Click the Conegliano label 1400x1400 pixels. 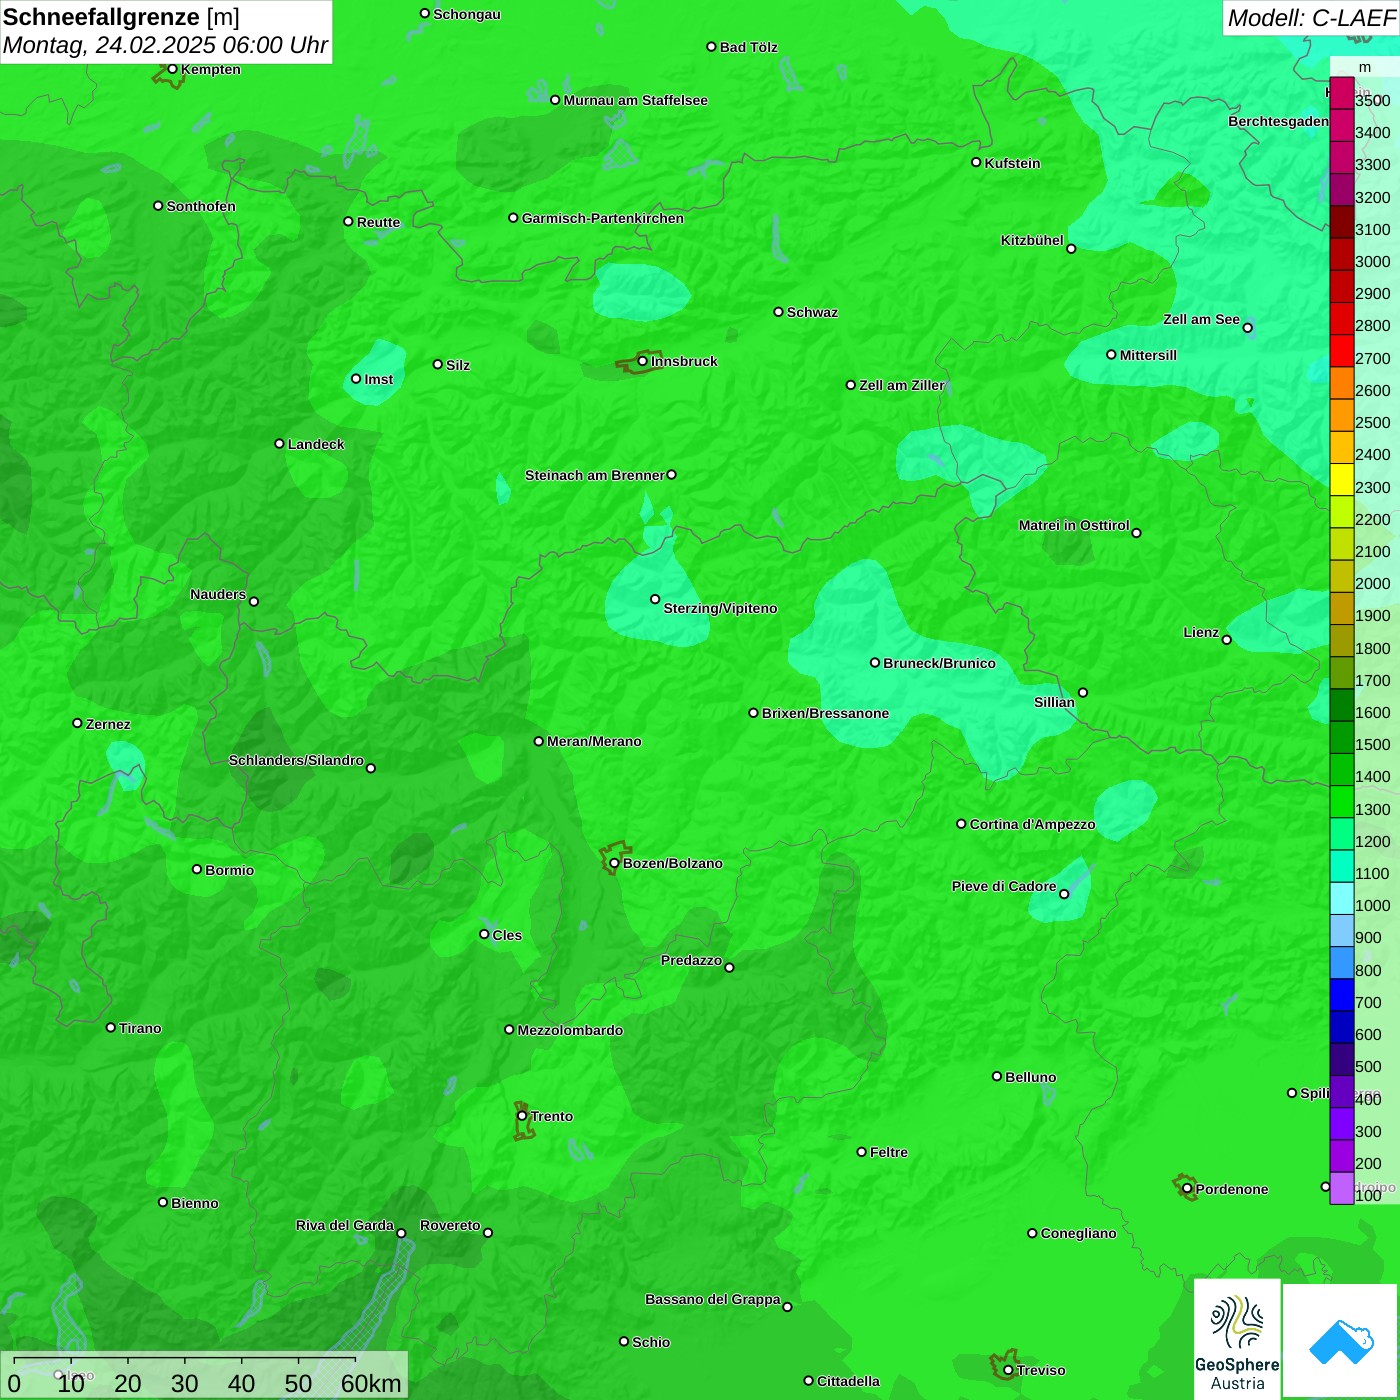pos(1078,1233)
